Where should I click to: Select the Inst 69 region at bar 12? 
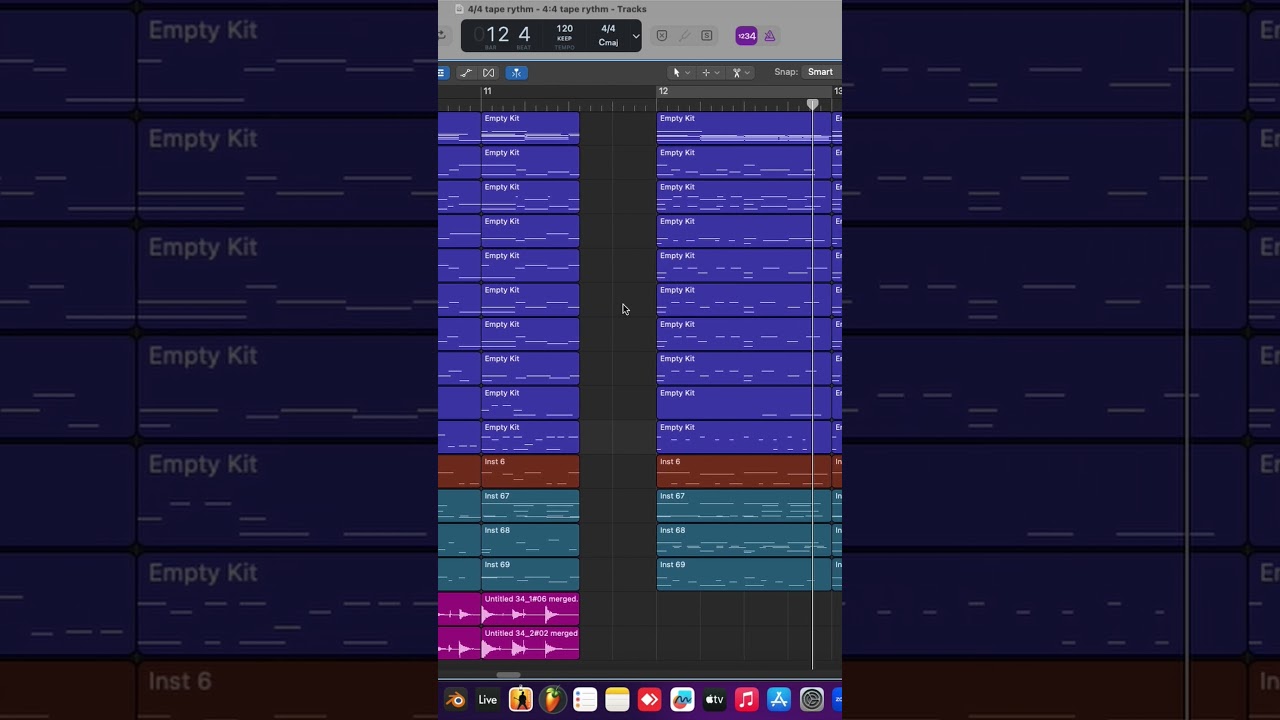(743, 574)
